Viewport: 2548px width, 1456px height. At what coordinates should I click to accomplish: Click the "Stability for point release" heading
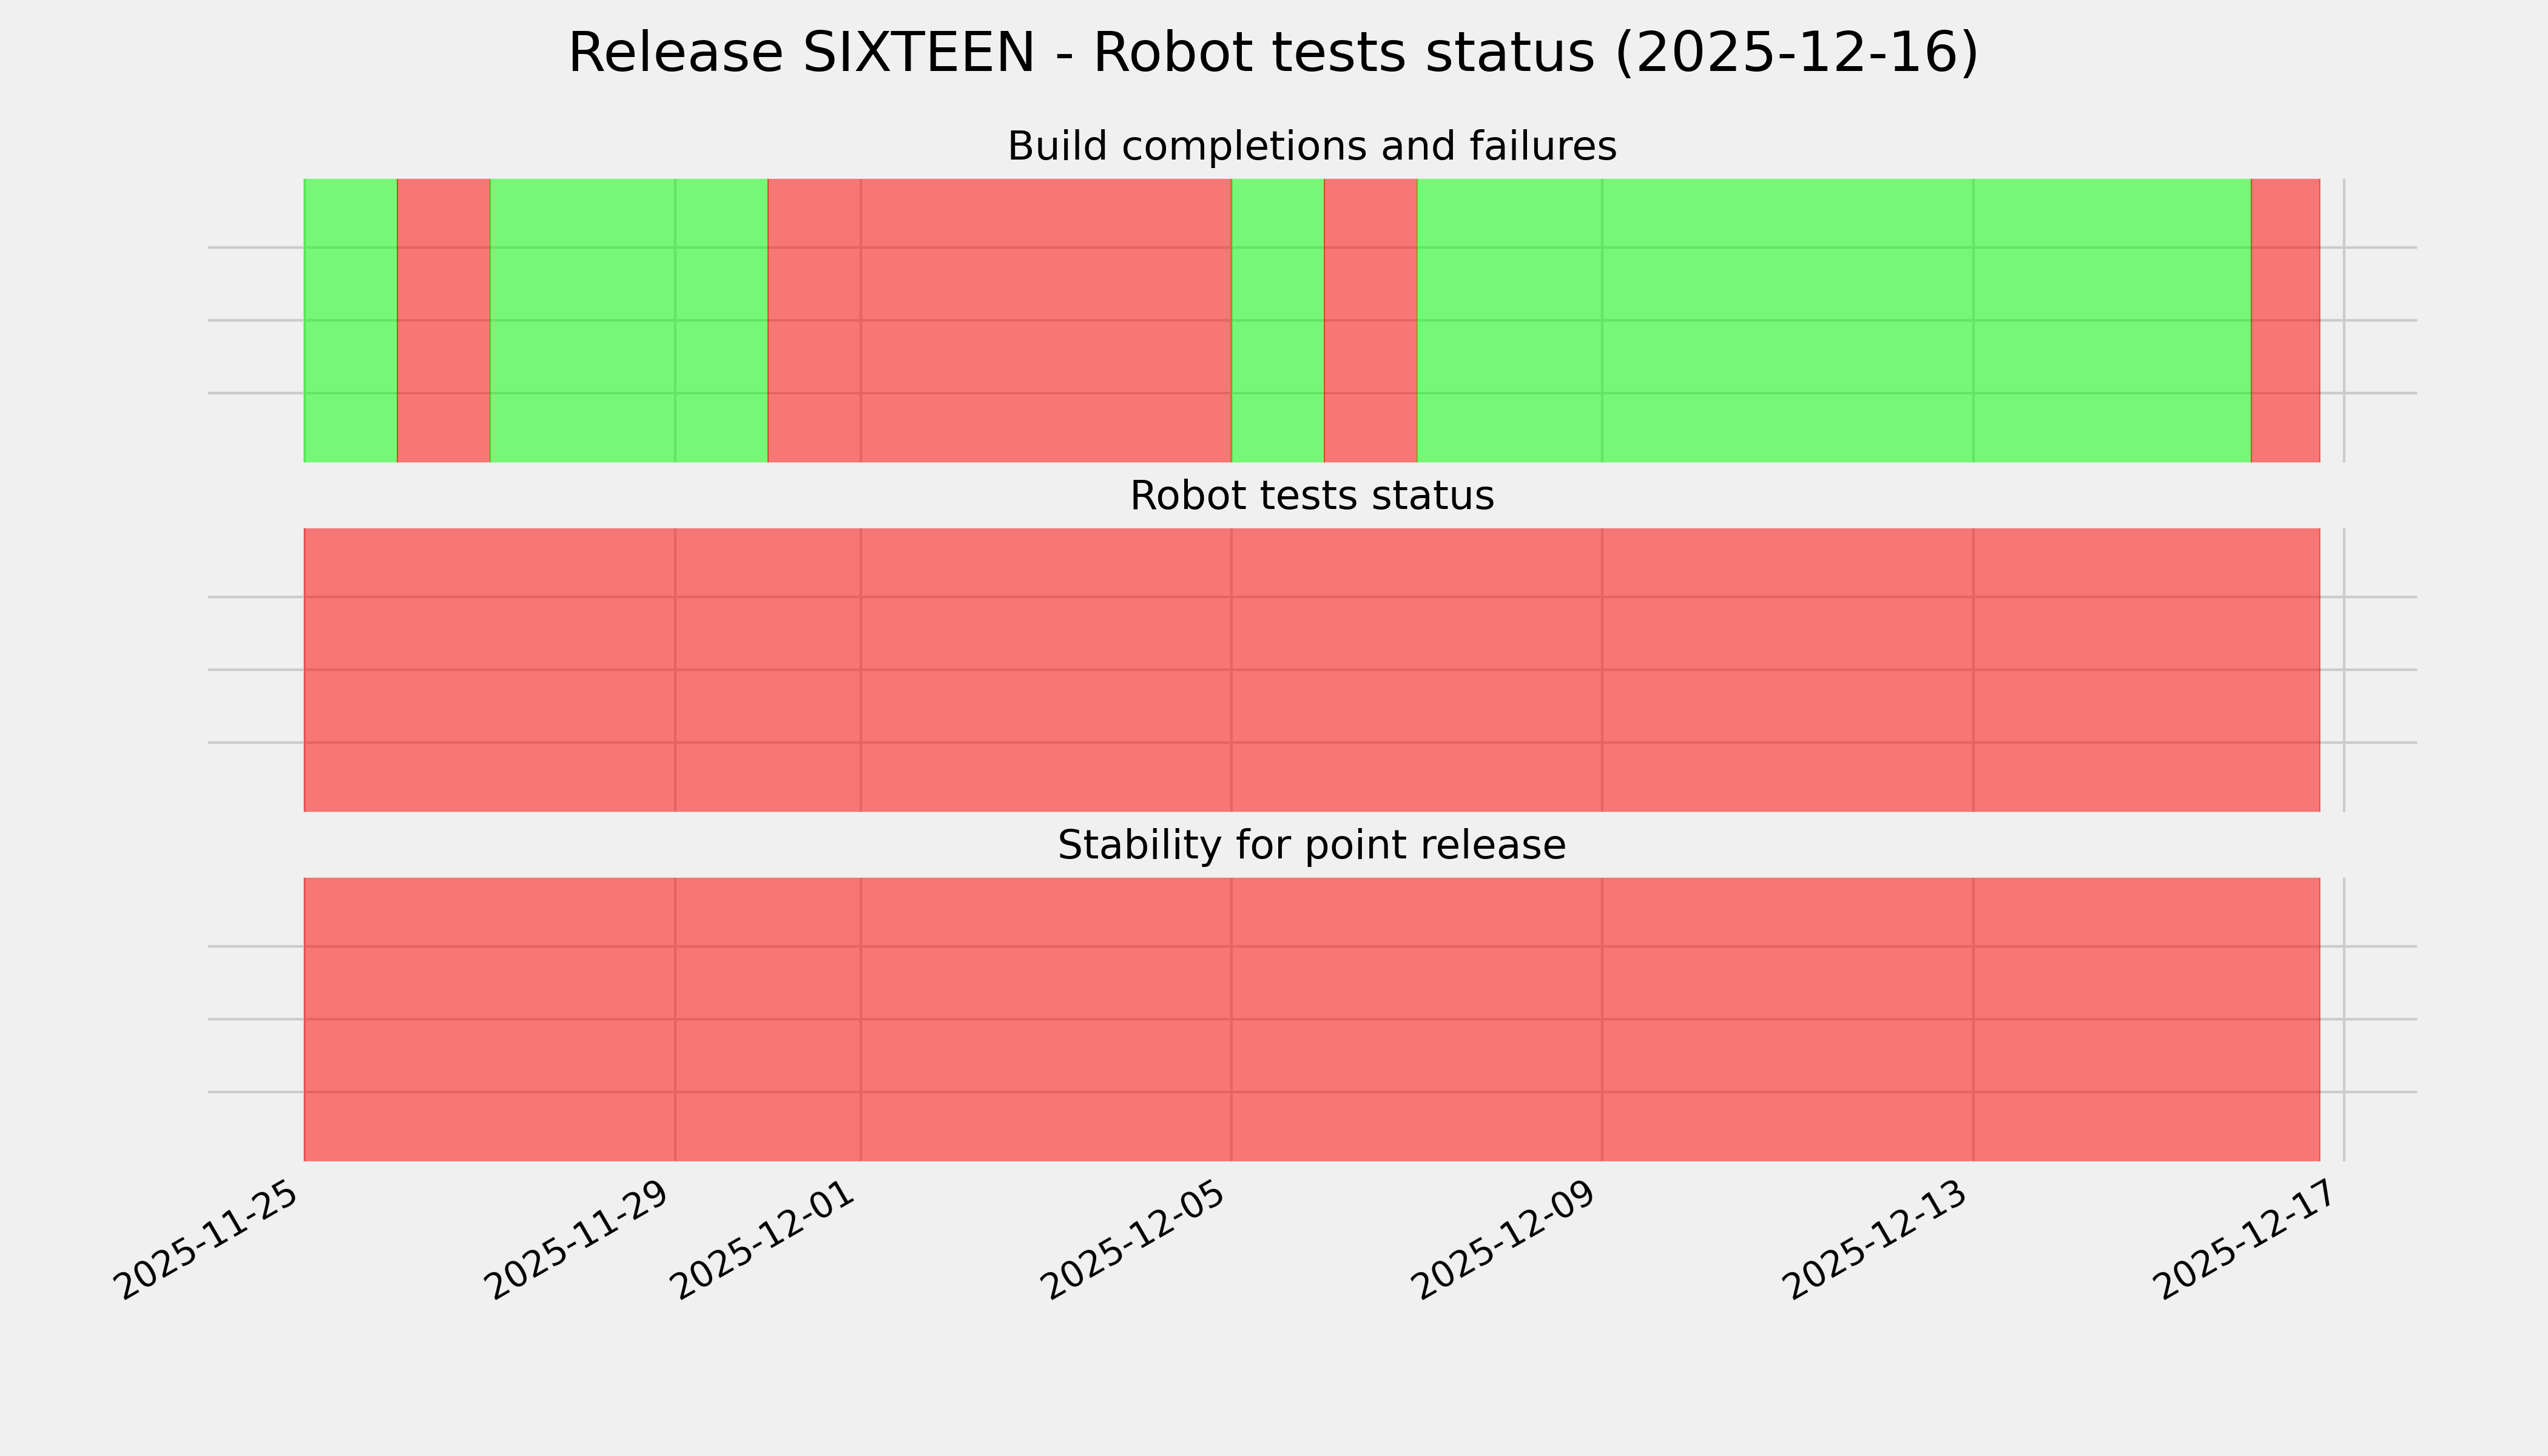(x=1311, y=846)
